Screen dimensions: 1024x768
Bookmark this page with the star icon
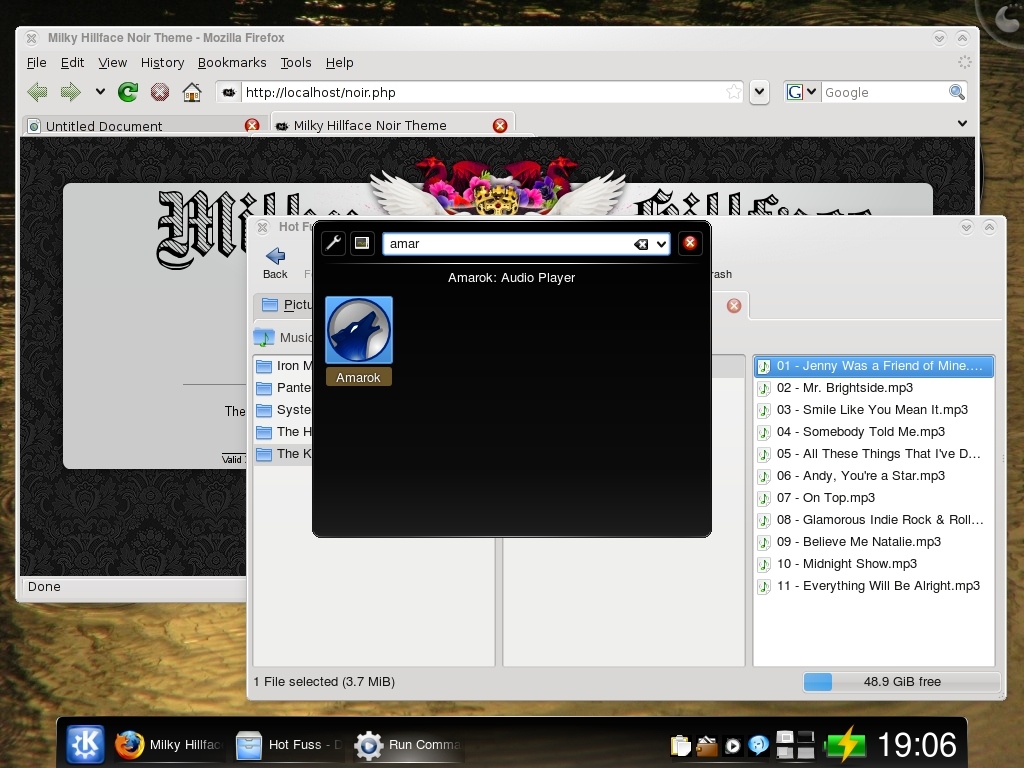733,92
